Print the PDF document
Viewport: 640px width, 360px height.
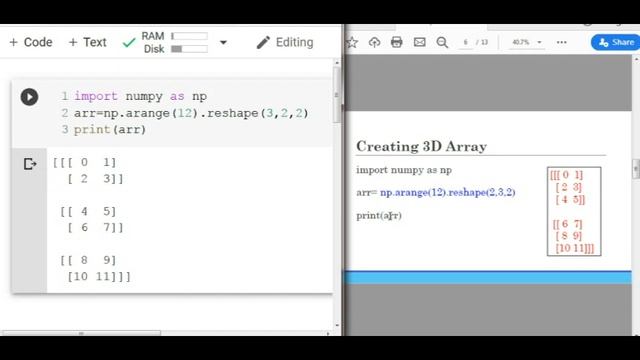(x=396, y=42)
